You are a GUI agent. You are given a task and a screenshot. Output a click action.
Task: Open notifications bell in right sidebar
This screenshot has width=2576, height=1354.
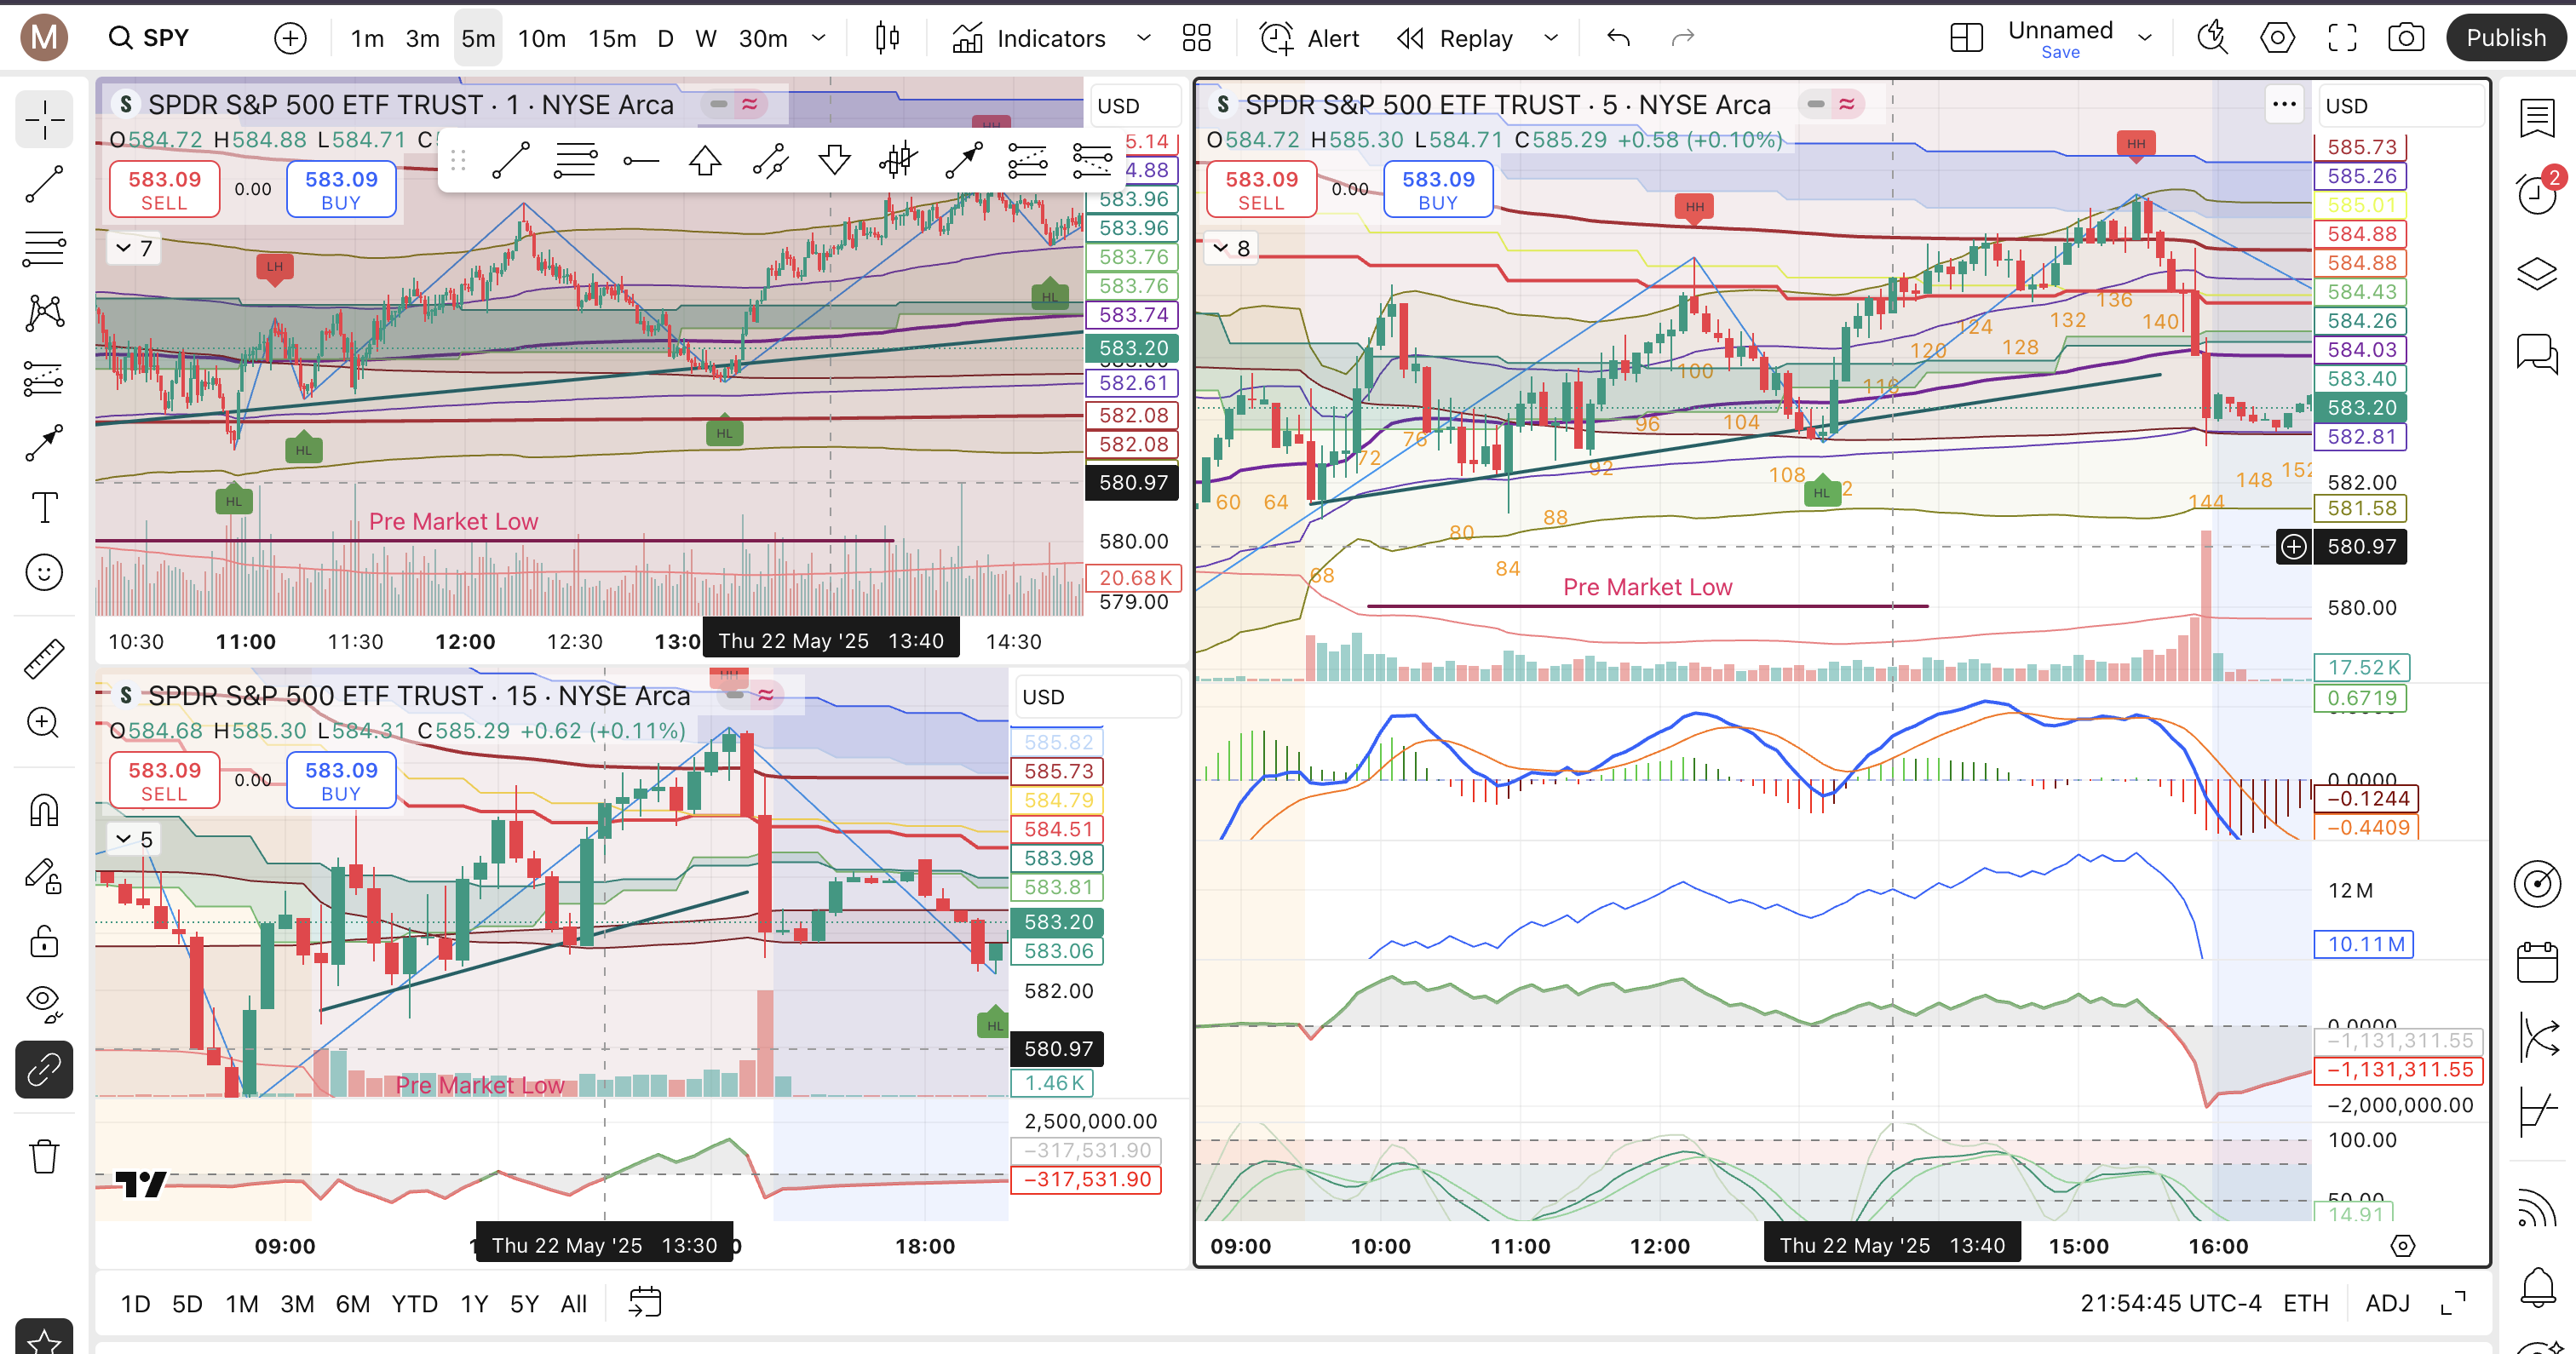click(x=2537, y=1287)
